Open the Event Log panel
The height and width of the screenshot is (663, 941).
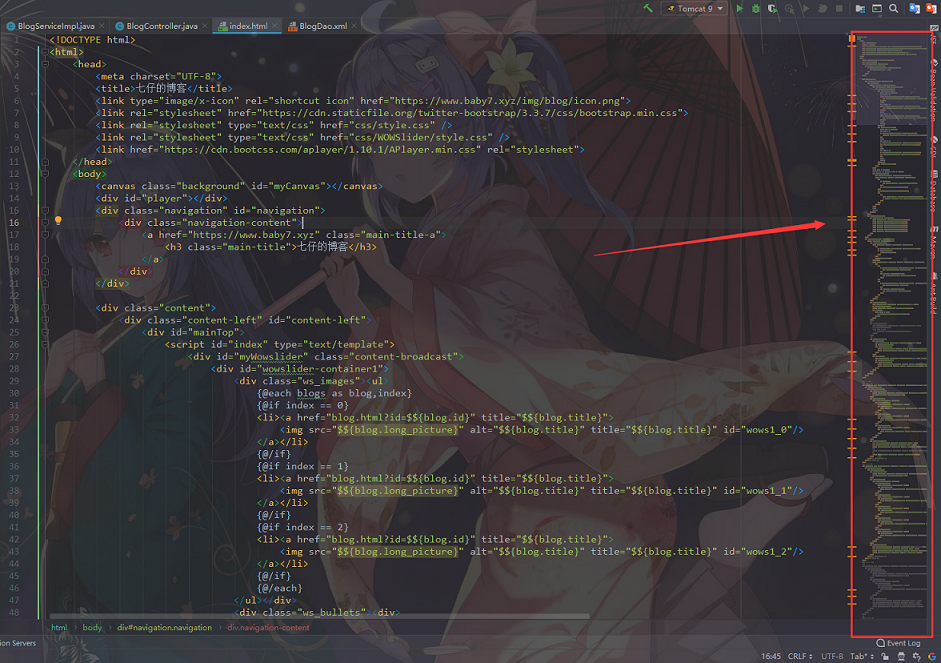point(898,643)
